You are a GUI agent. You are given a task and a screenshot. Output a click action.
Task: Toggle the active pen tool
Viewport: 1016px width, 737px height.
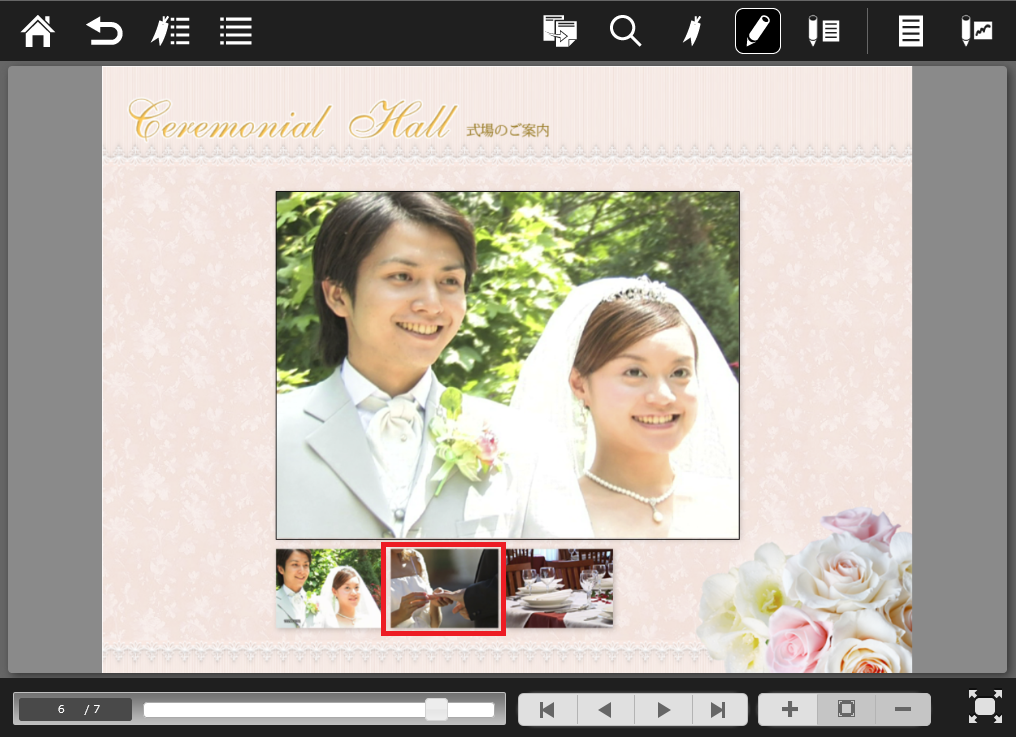click(x=757, y=31)
